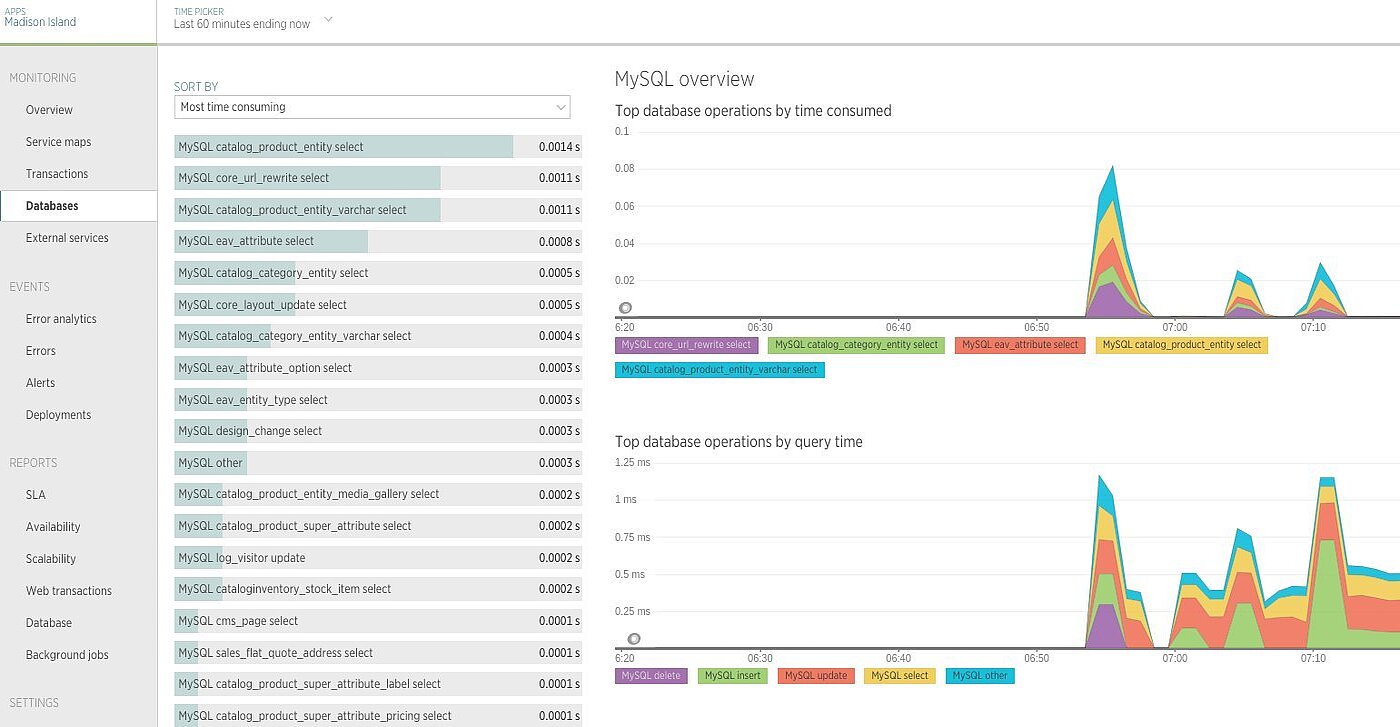This screenshot has height=727, width=1400.
Task: Open the Deployments page
Action: [x=58, y=415]
